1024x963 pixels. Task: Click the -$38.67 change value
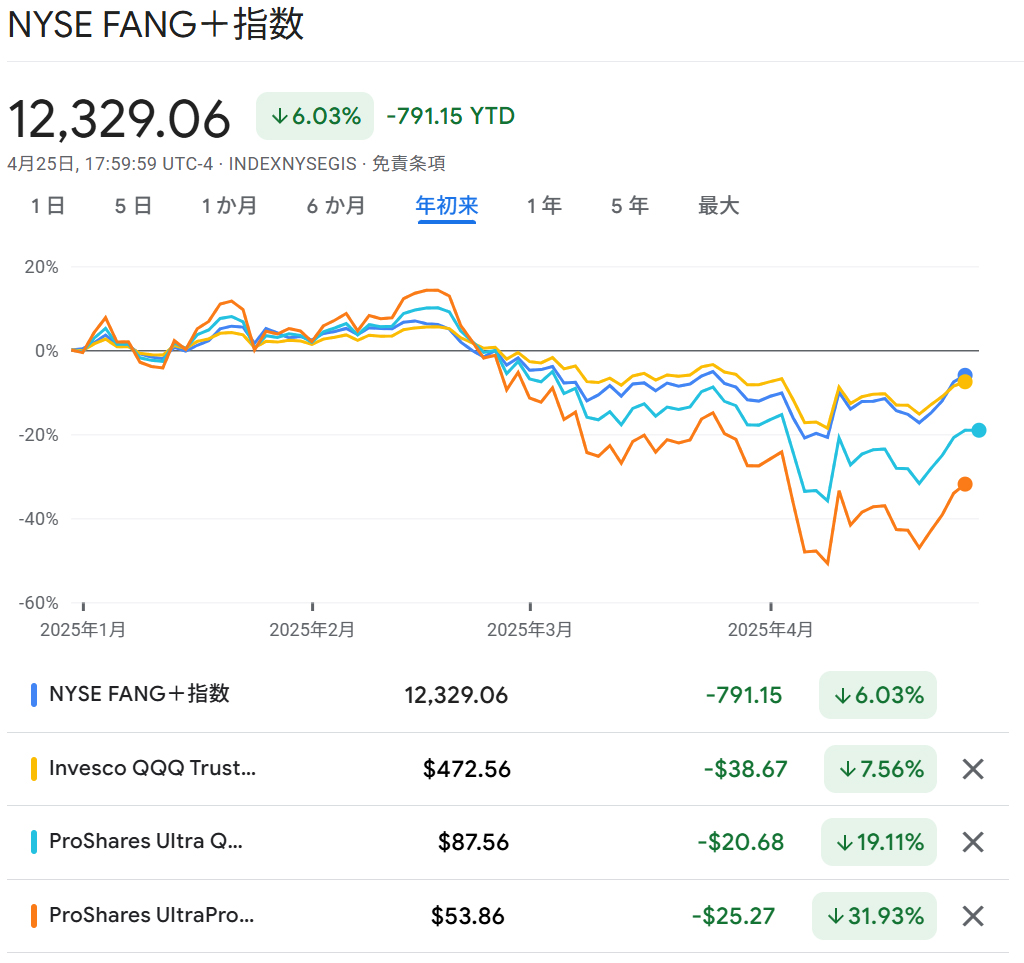tap(745, 769)
